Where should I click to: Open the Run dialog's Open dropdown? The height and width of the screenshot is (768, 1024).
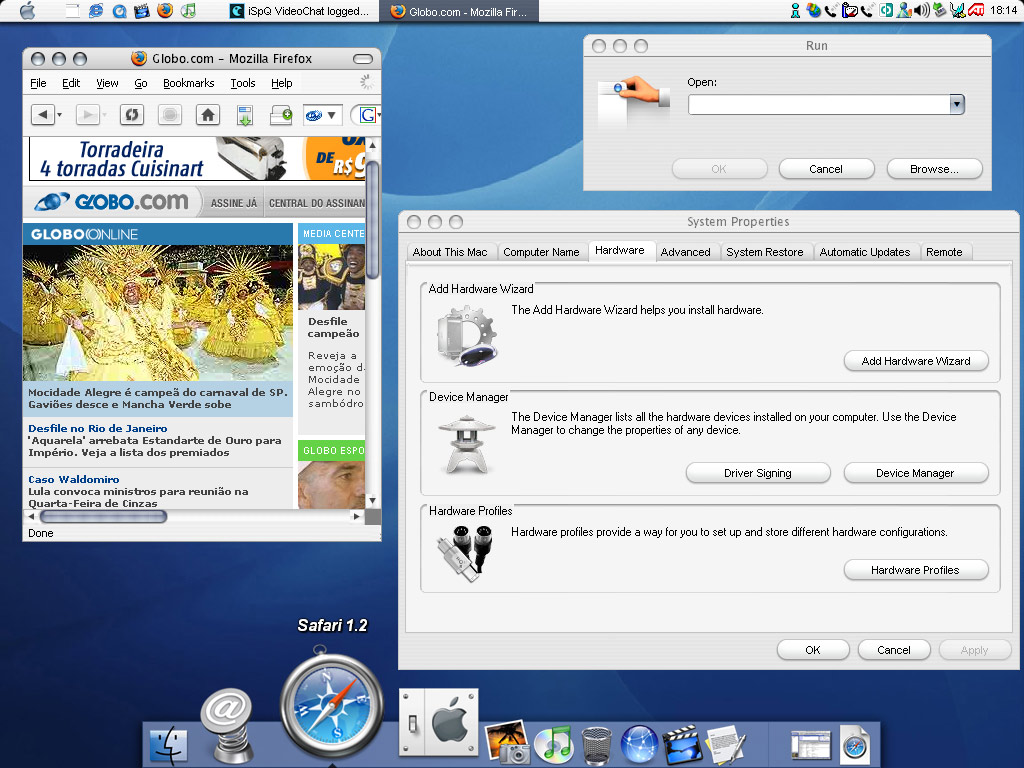[x=957, y=104]
